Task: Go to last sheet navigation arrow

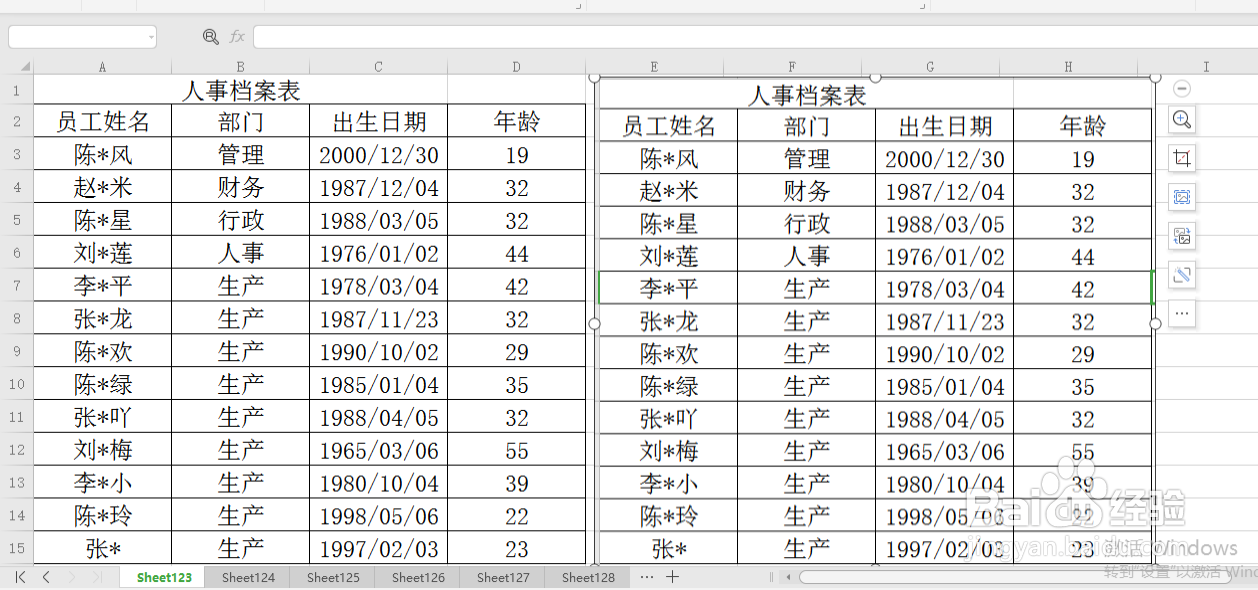Action: pyautogui.click(x=97, y=577)
